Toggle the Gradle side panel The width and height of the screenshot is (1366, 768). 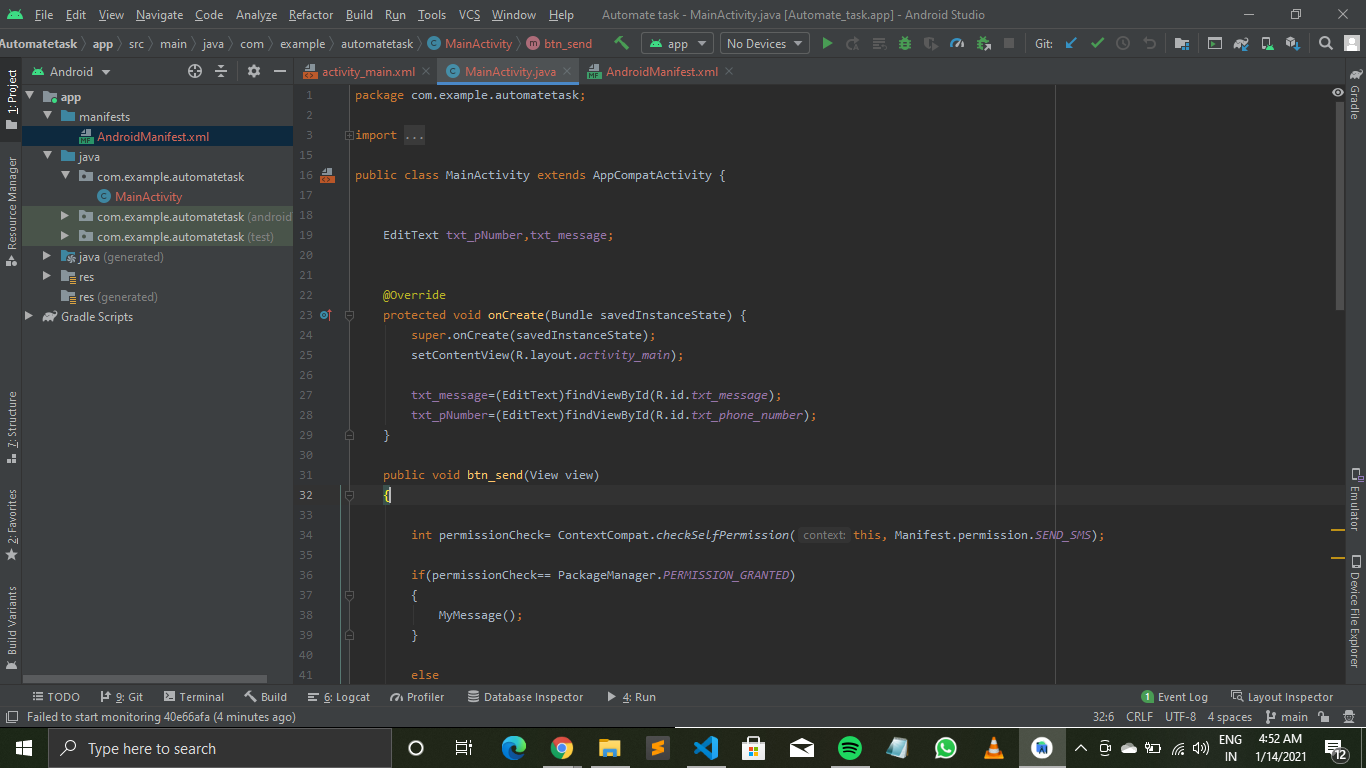tap(1355, 95)
